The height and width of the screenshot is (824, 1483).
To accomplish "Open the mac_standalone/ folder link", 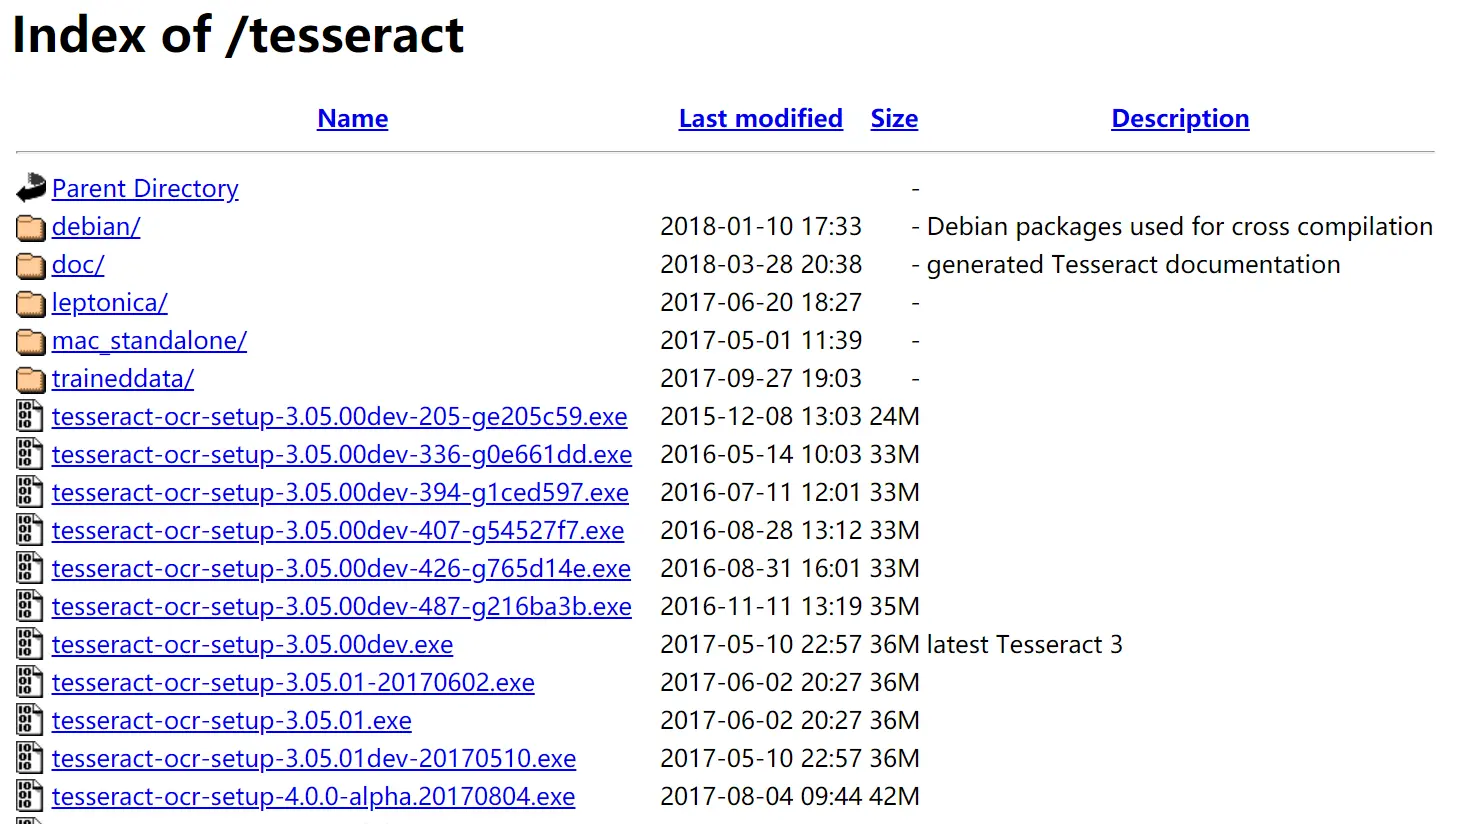I will point(149,340).
